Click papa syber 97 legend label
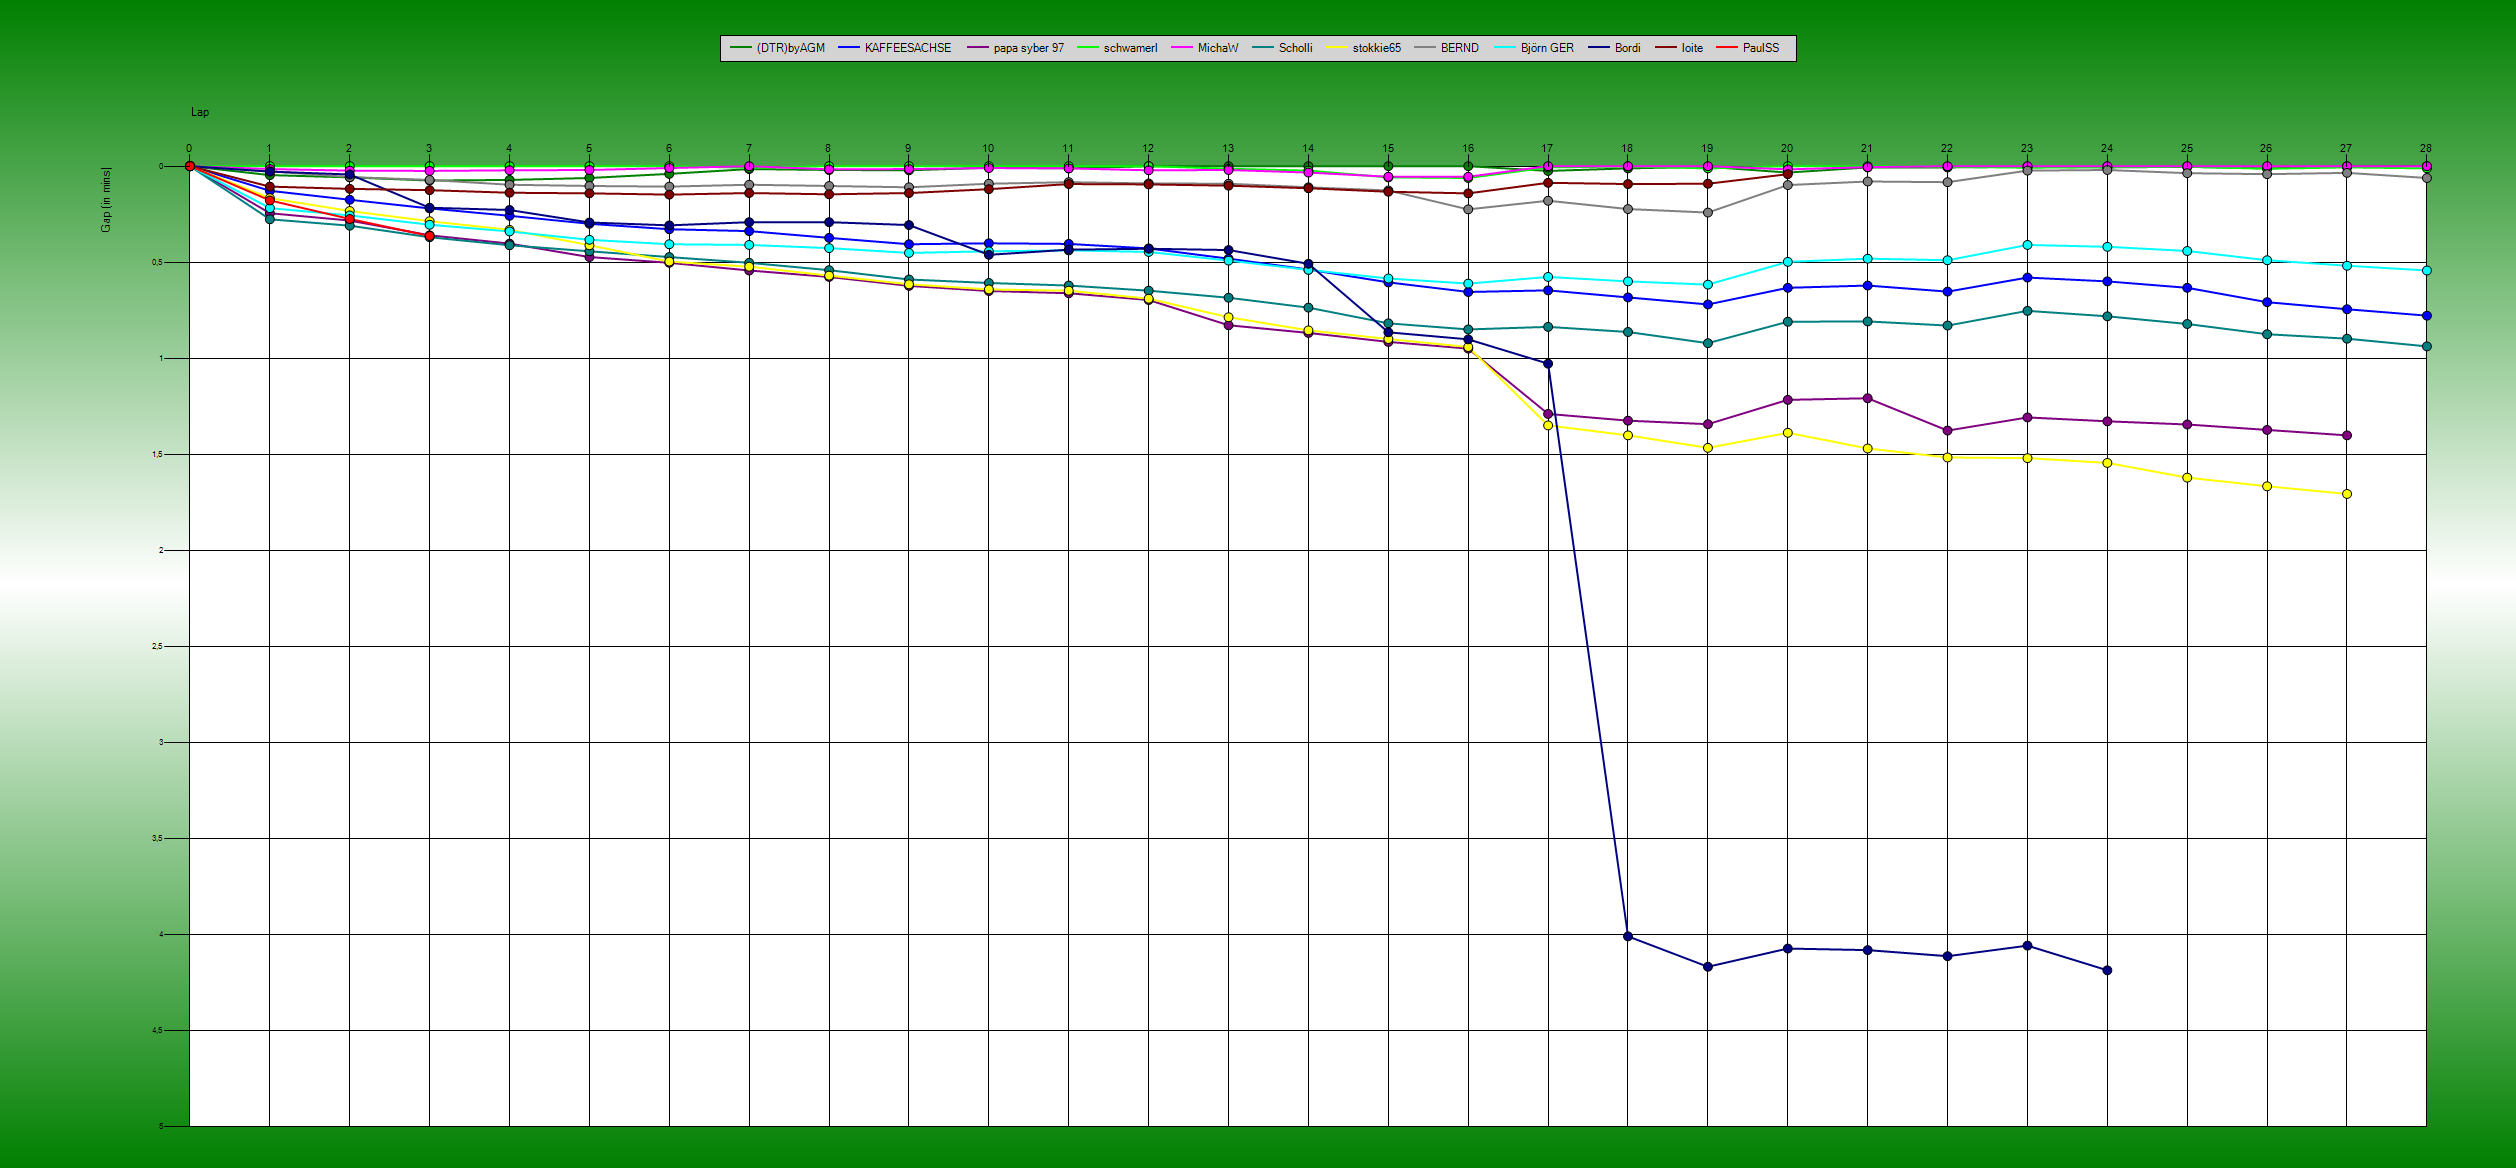Viewport: 2516px width, 1168px height. [x=1028, y=48]
